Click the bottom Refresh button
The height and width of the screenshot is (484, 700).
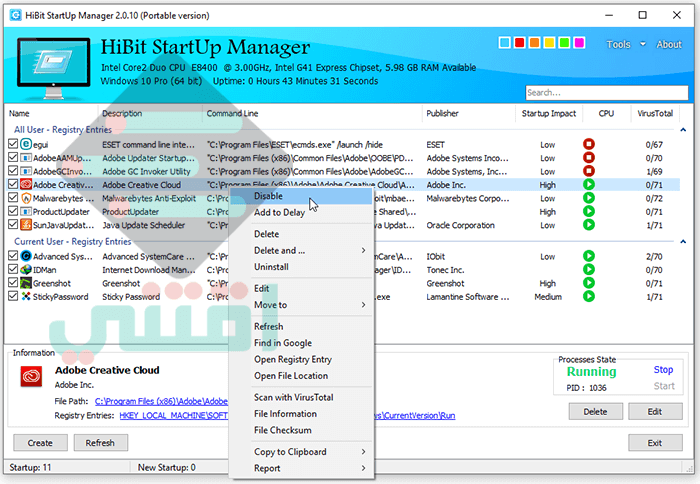point(100,443)
